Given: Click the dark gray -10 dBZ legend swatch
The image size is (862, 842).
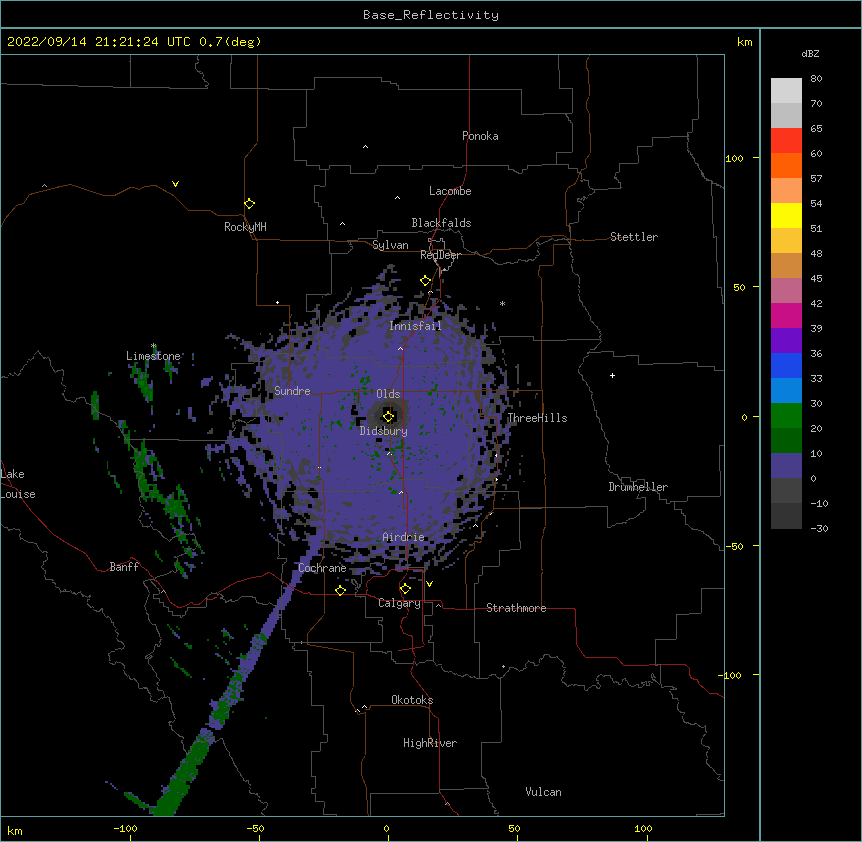Looking at the screenshot, I should pyautogui.click(x=786, y=516).
